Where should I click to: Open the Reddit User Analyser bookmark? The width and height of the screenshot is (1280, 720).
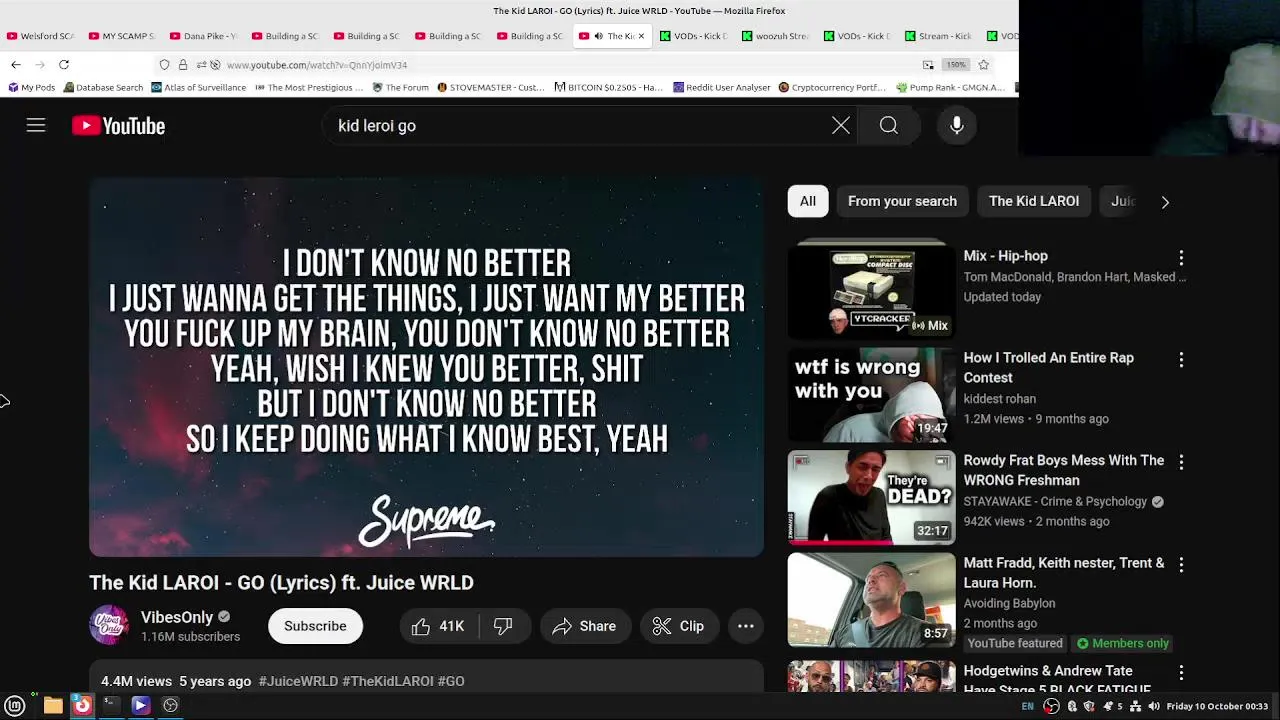pyautogui.click(x=721, y=87)
